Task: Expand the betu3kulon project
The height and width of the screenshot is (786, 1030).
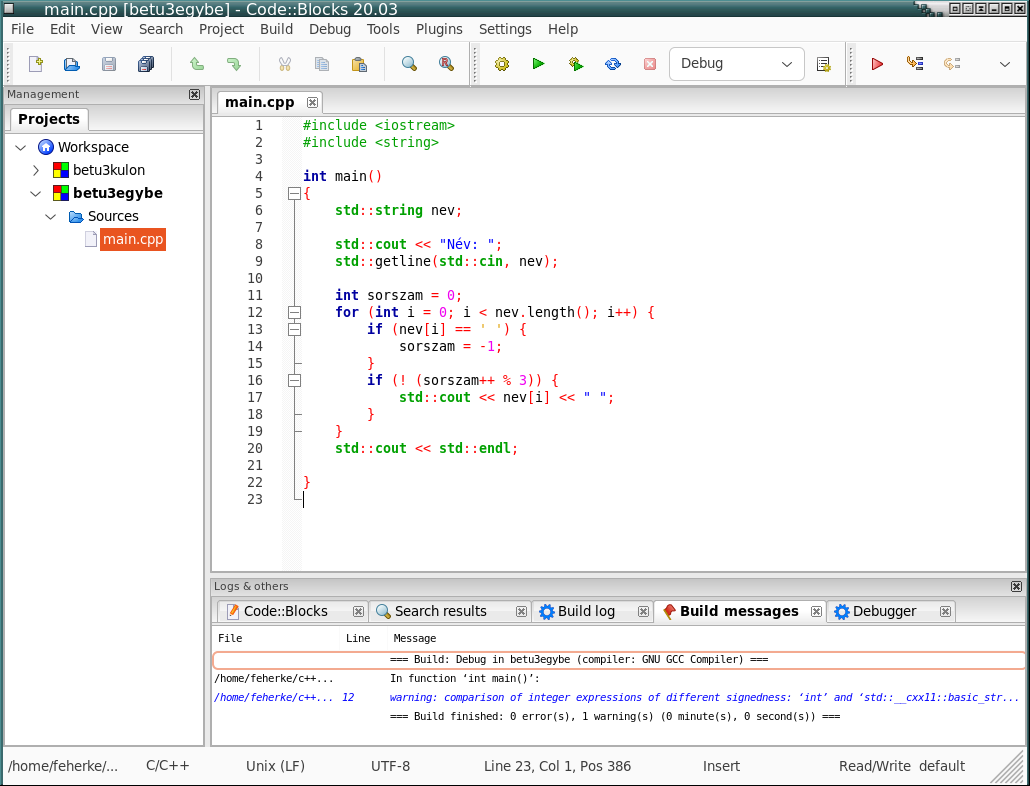Action: 36,170
